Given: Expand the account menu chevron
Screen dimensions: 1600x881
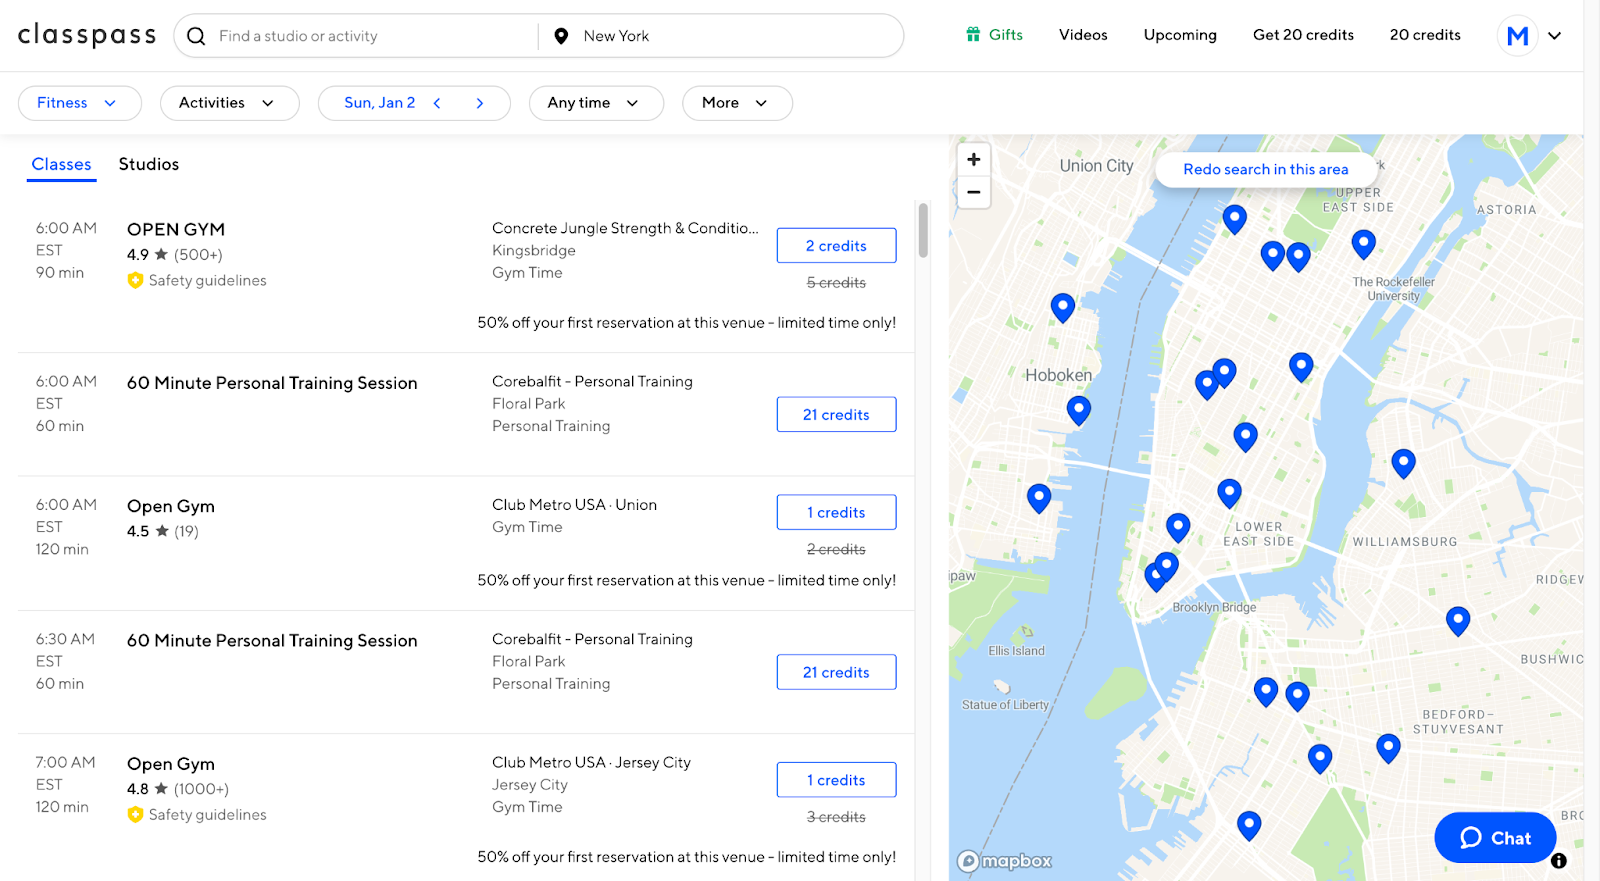Looking at the screenshot, I should point(1554,36).
